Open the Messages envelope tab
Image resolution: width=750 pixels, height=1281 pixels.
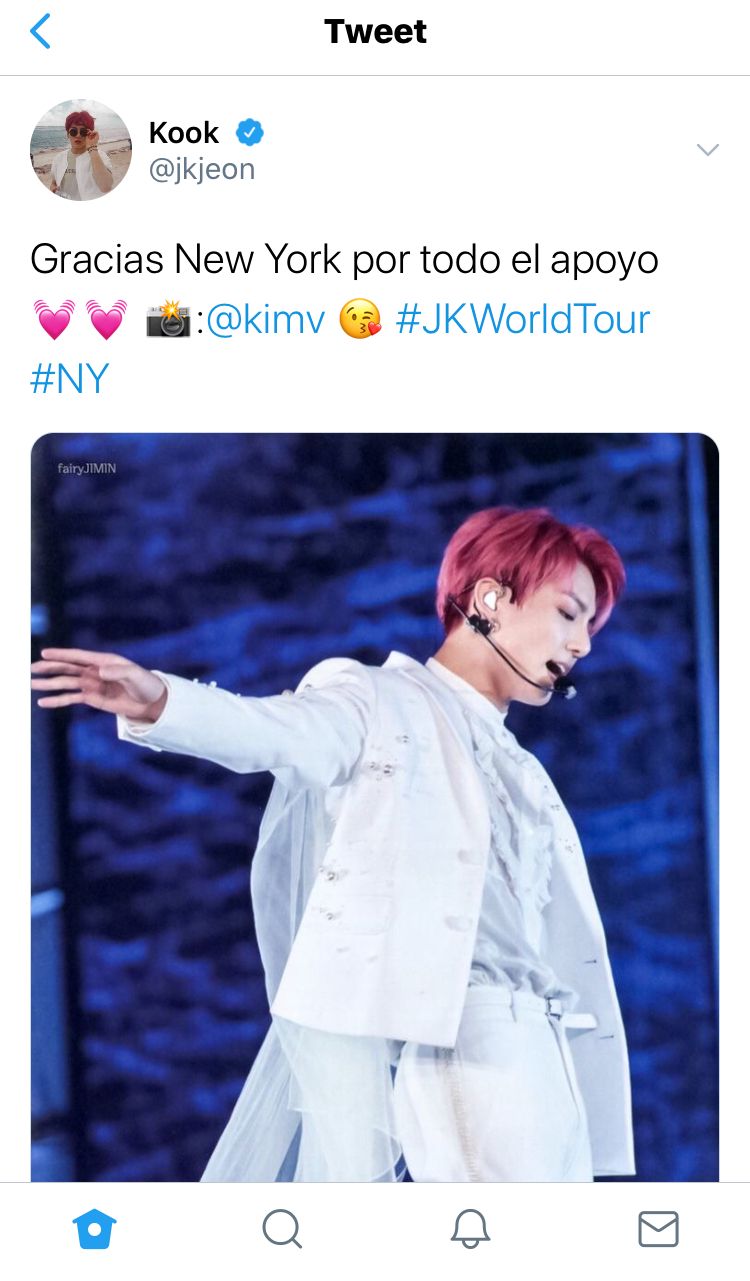658,1229
